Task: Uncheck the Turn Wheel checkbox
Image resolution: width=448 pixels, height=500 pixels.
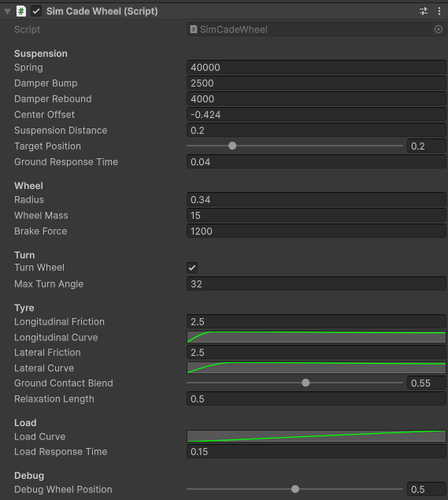Action: (192, 267)
